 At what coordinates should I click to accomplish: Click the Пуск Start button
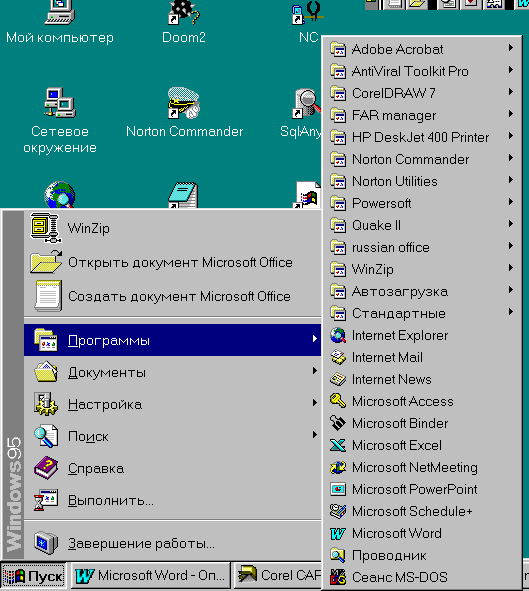click(x=34, y=576)
